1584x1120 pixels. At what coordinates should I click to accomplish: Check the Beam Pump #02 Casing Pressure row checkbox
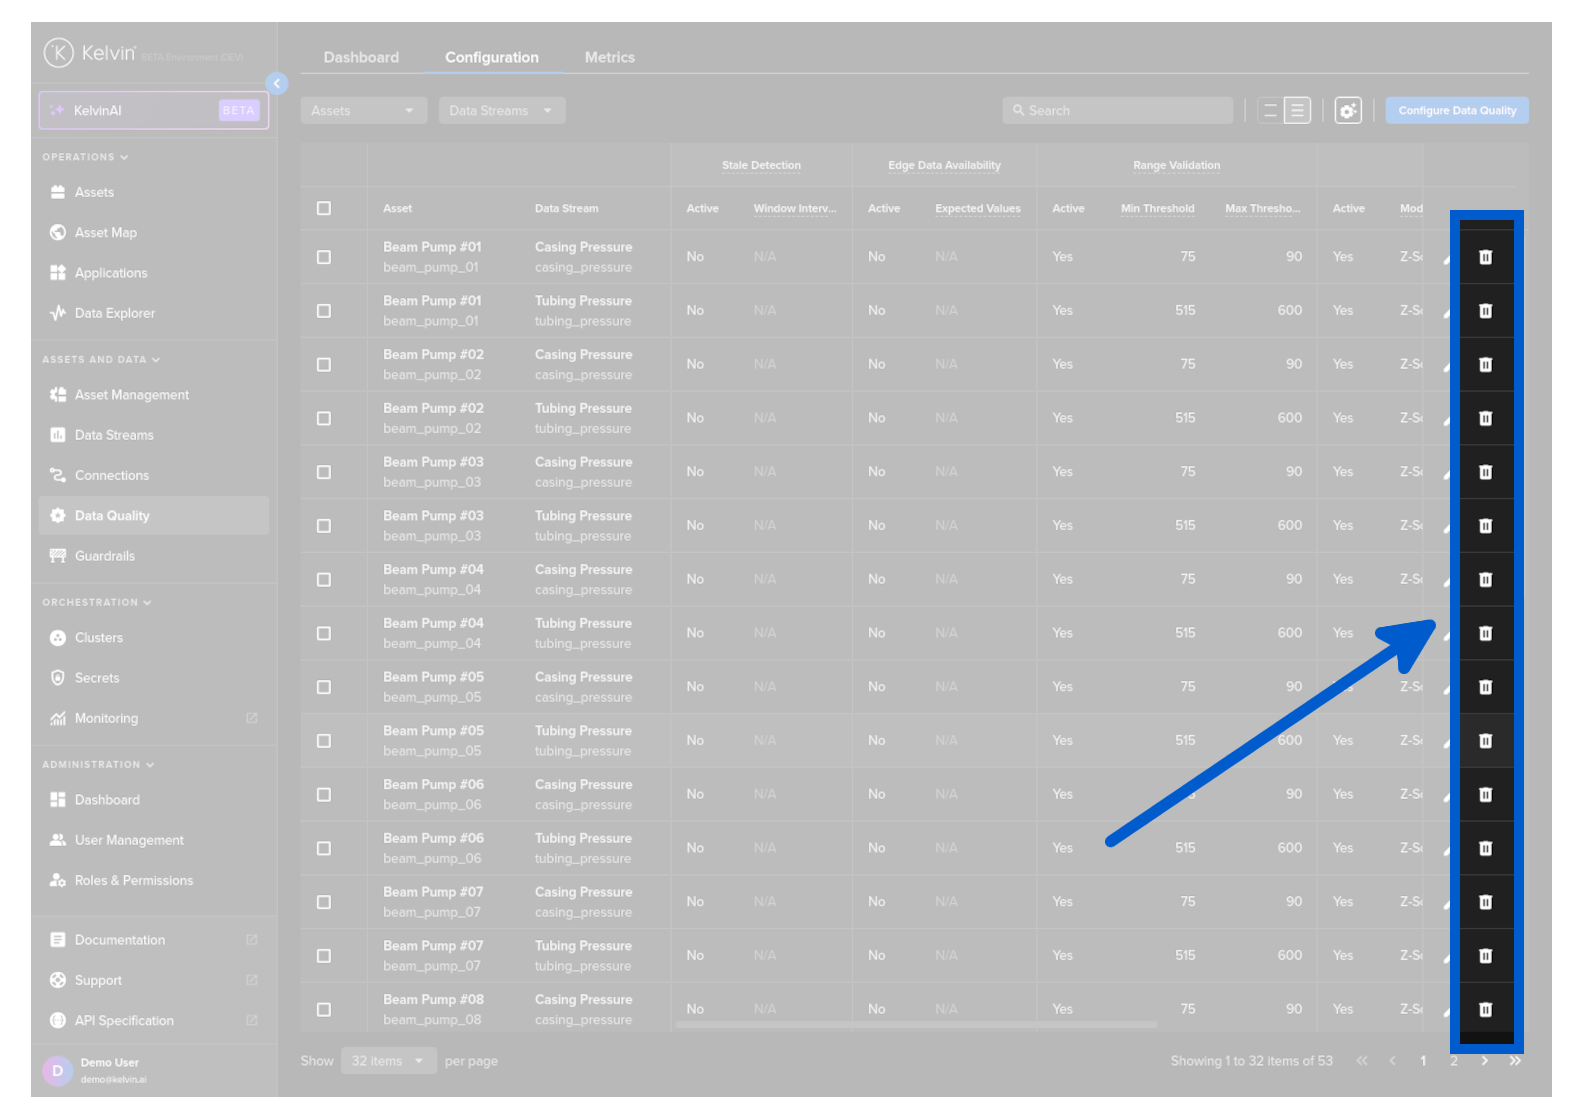coord(324,365)
